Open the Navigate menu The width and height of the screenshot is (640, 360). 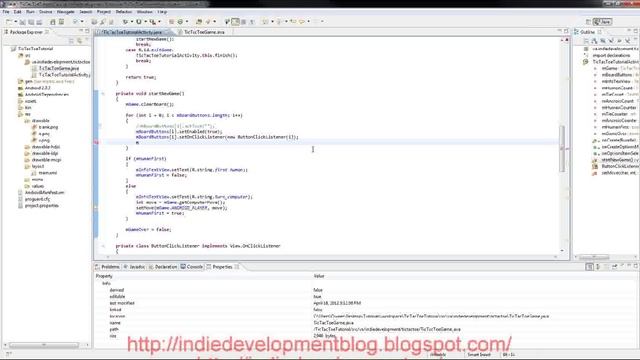[66, 12]
